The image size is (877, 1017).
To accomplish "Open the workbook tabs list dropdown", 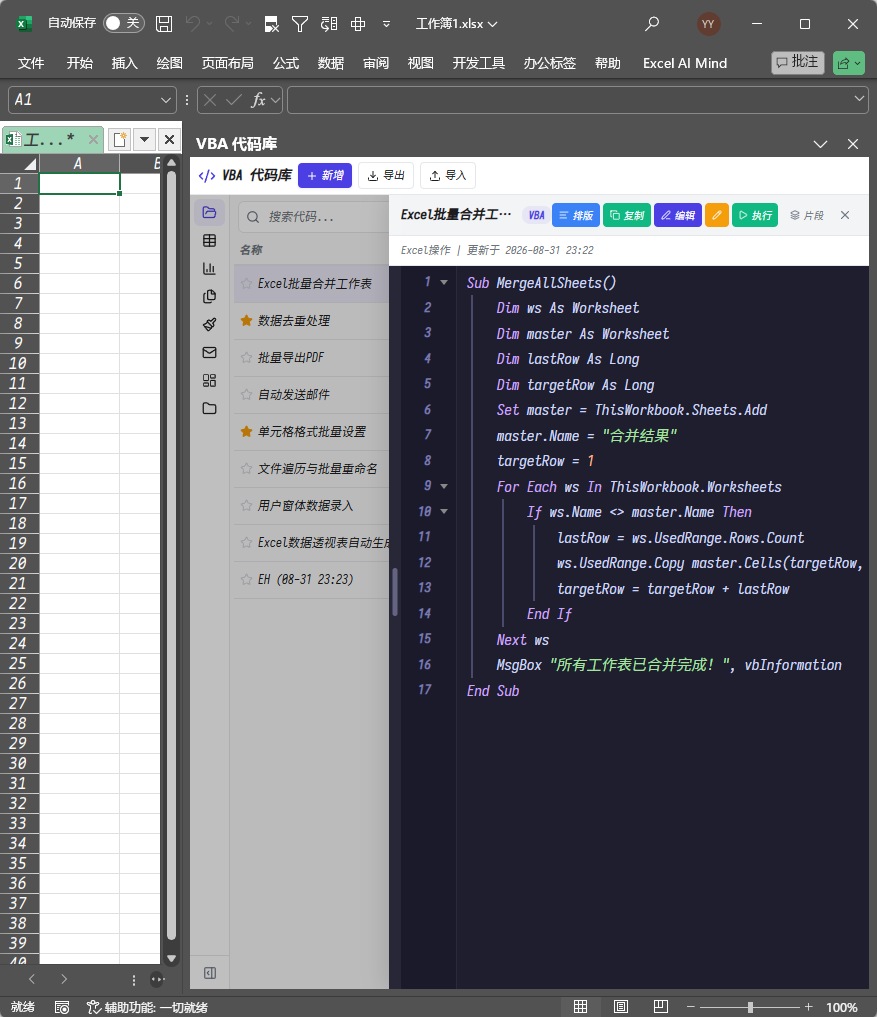I will (x=145, y=139).
